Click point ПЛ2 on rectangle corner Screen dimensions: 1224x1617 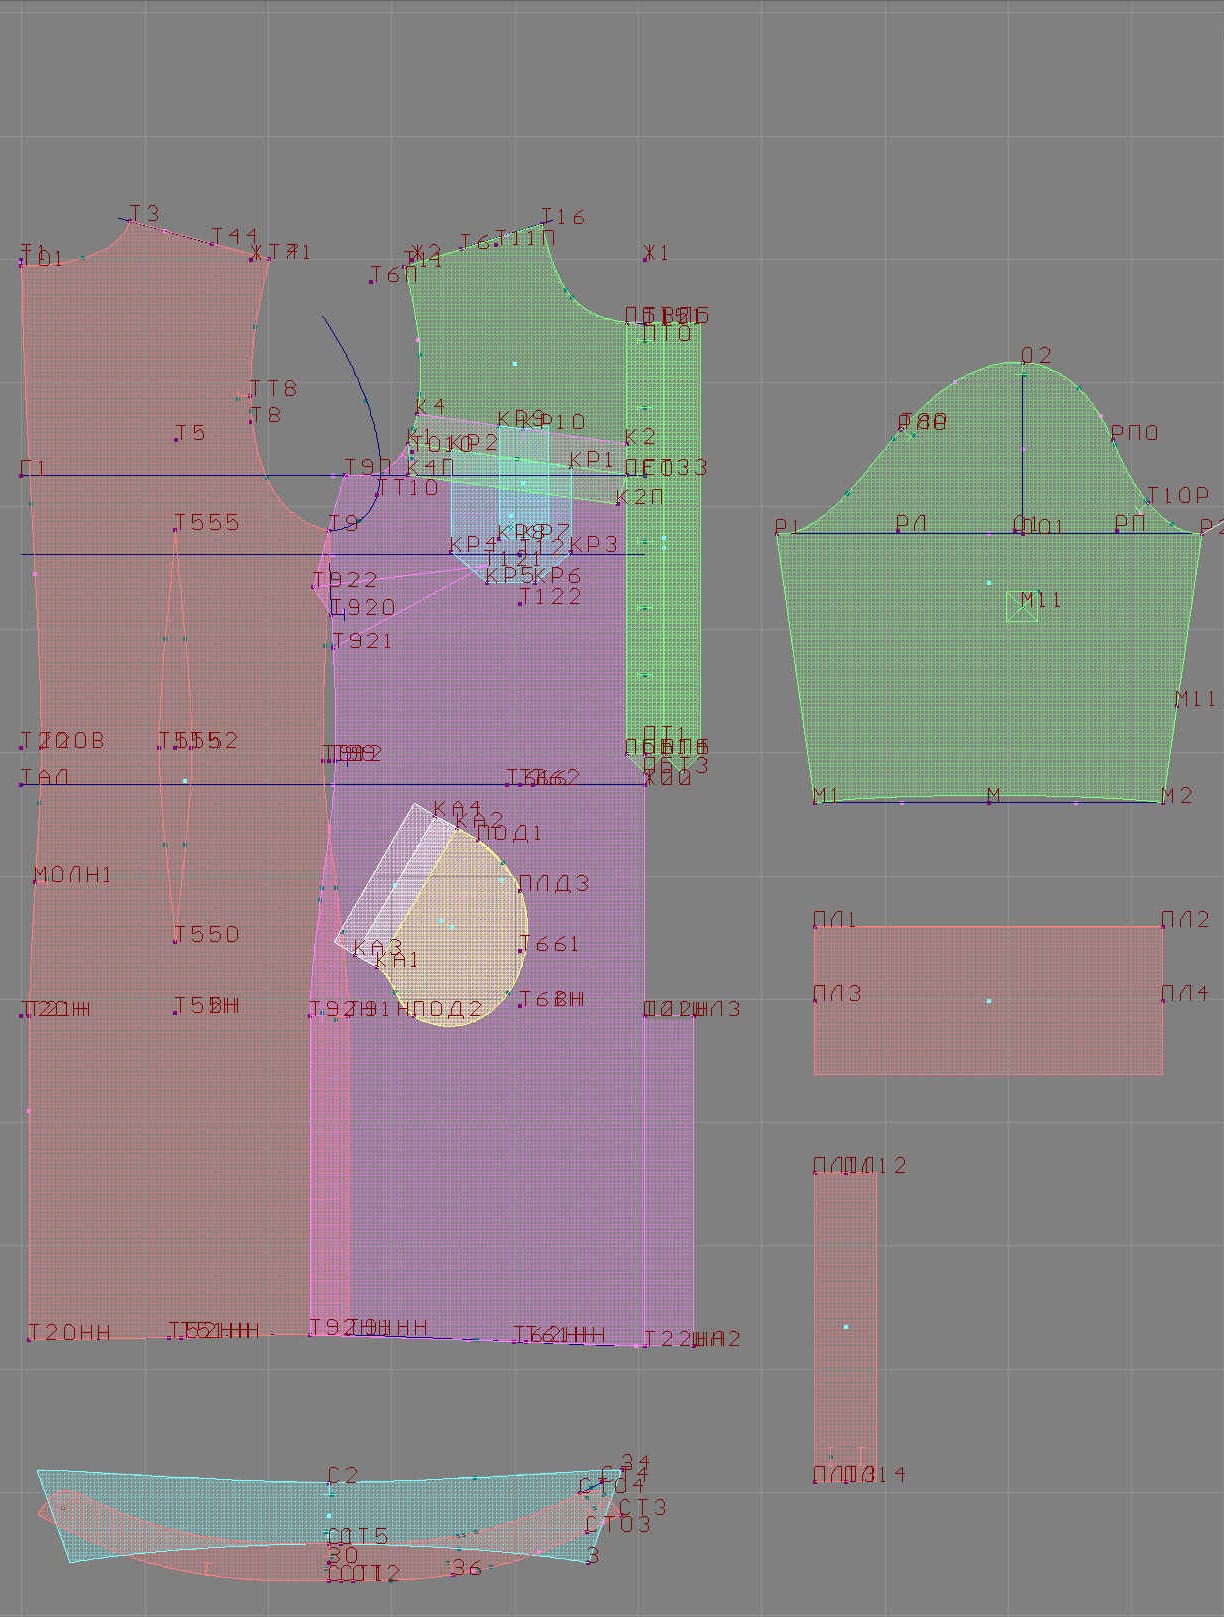(x=1162, y=927)
